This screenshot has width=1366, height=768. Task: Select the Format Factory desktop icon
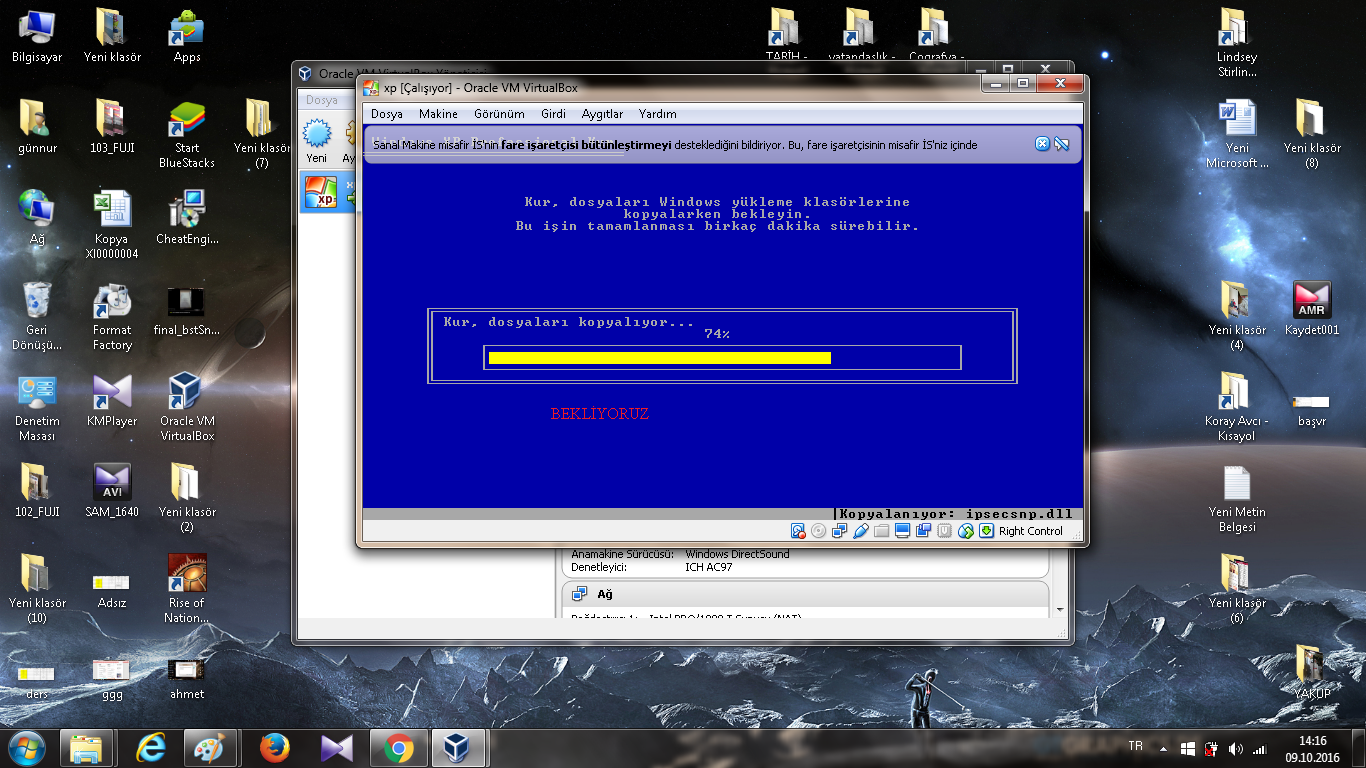pos(112,316)
